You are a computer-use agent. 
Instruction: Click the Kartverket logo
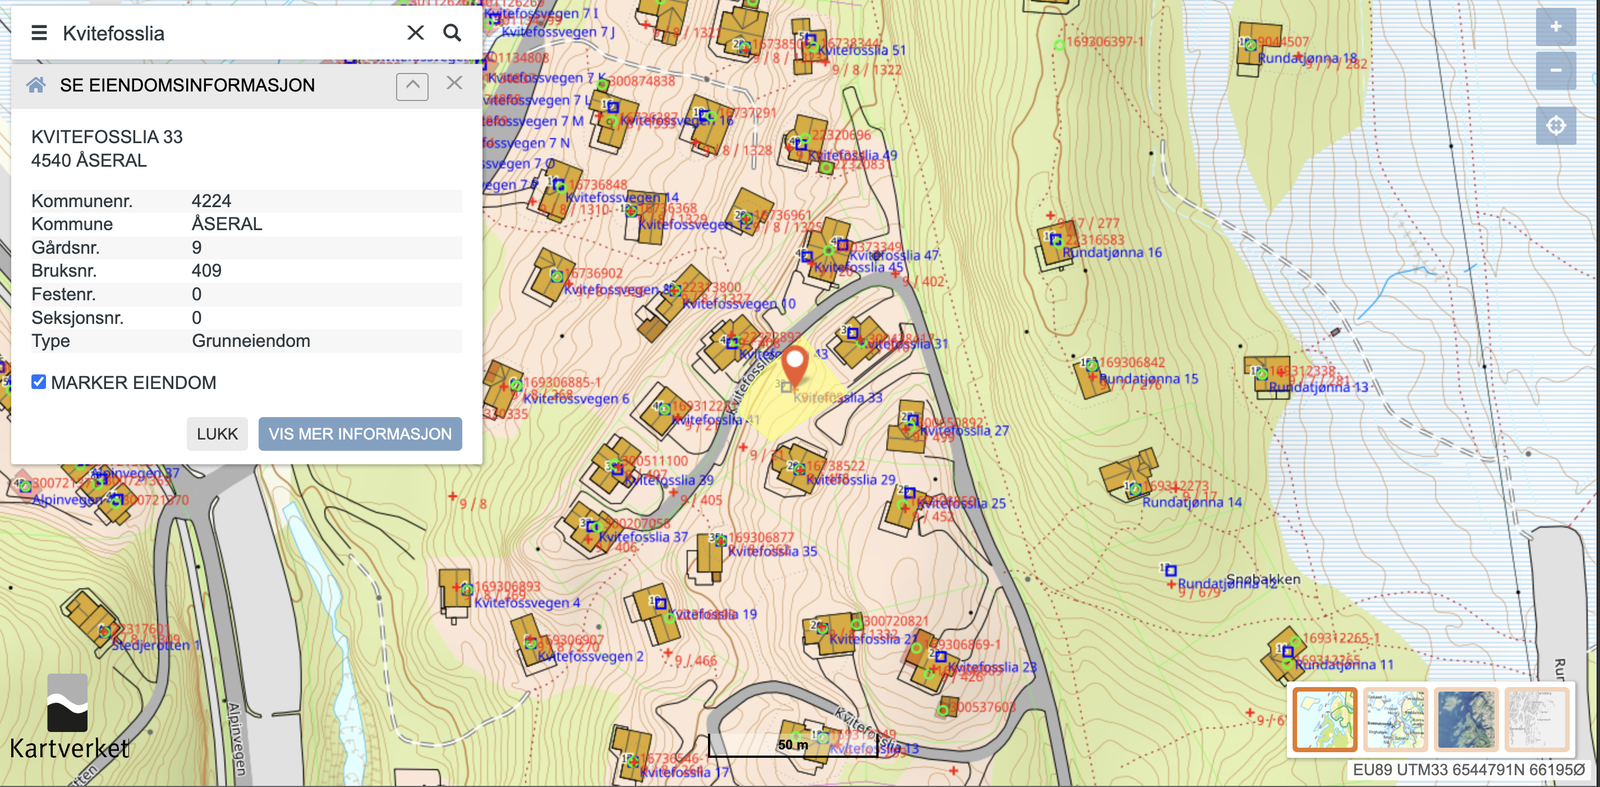click(x=69, y=718)
